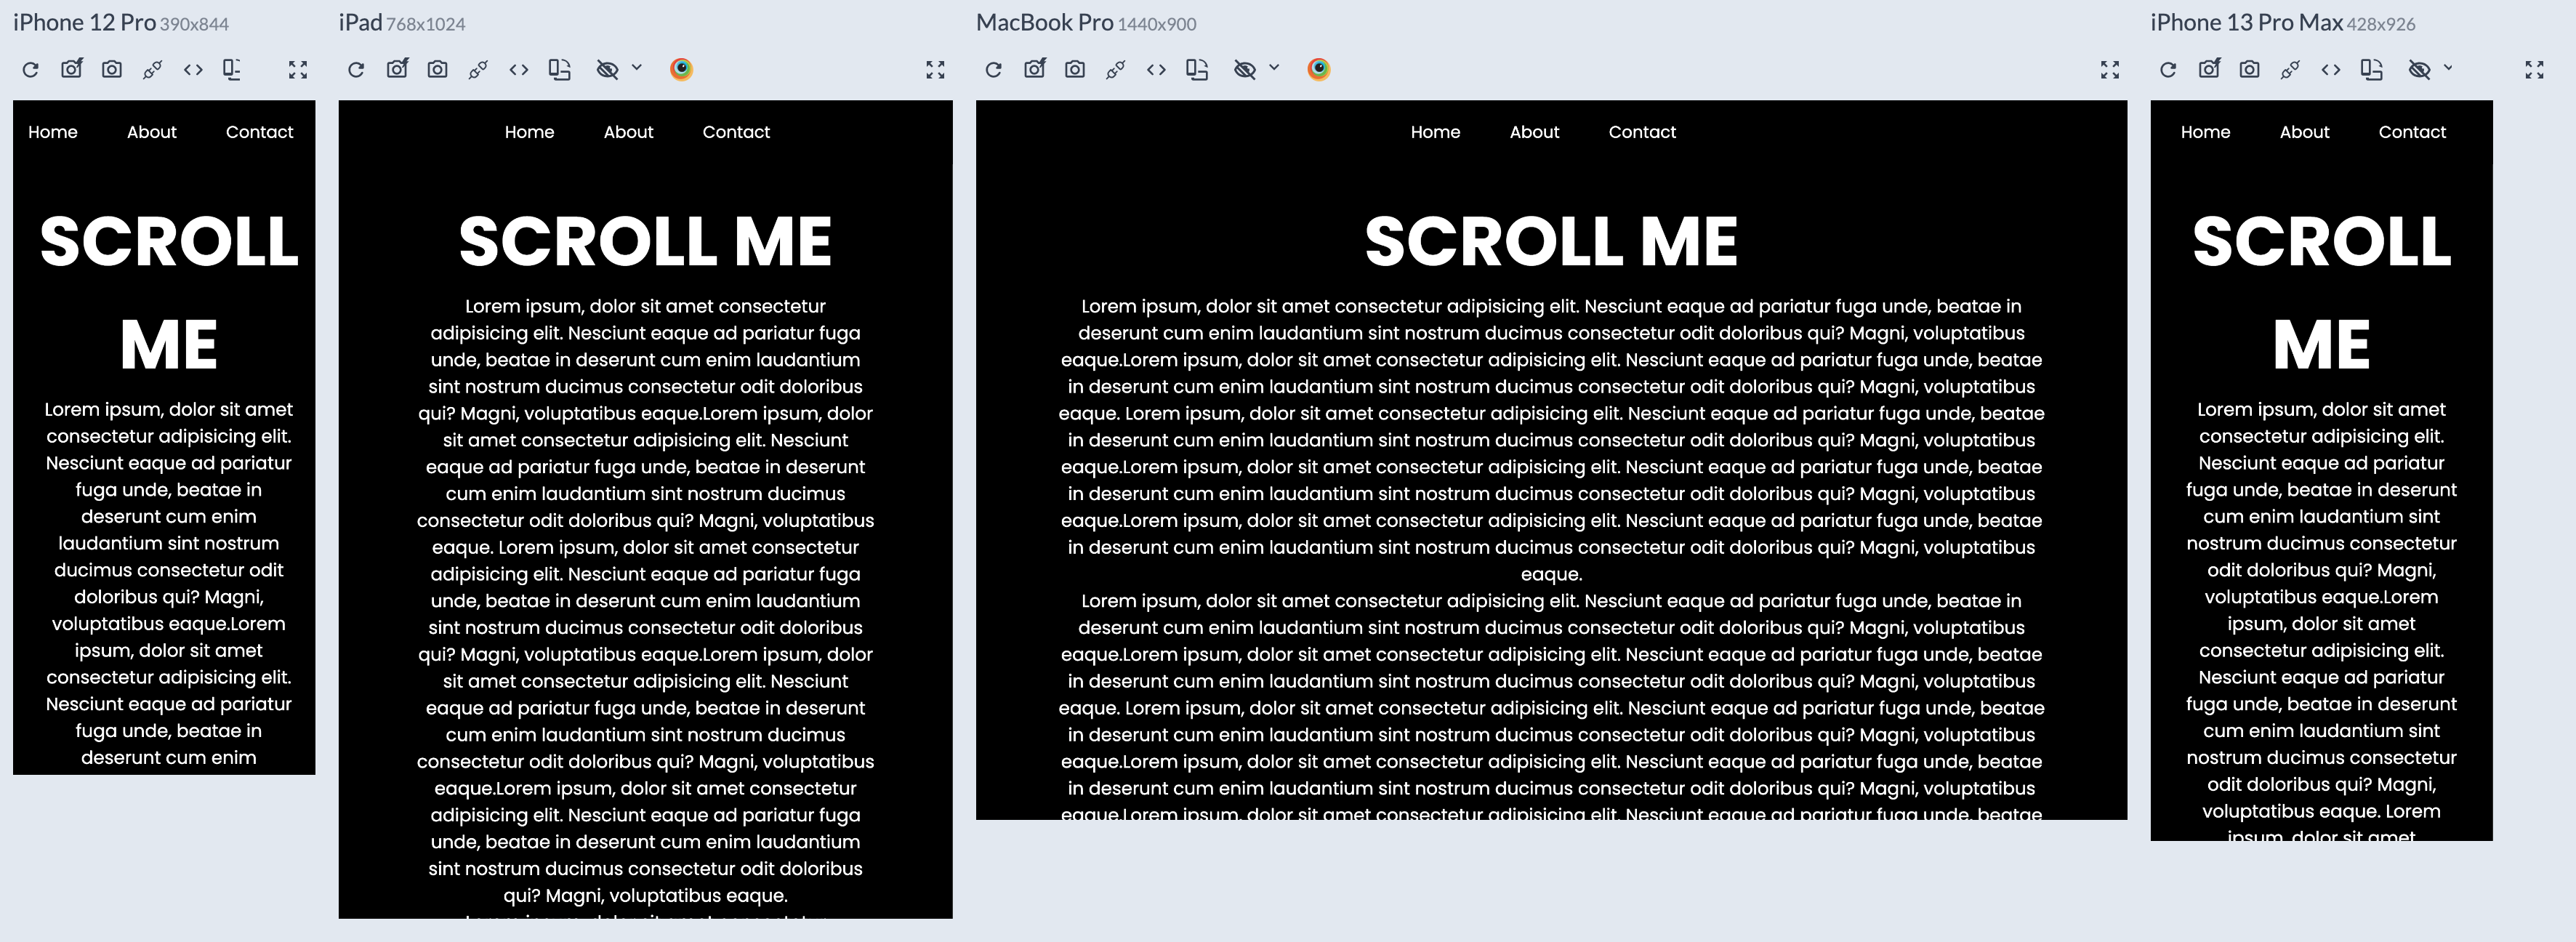Open dropdown arrow beside MacBook Pro visibility icon

click(x=1274, y=68)
